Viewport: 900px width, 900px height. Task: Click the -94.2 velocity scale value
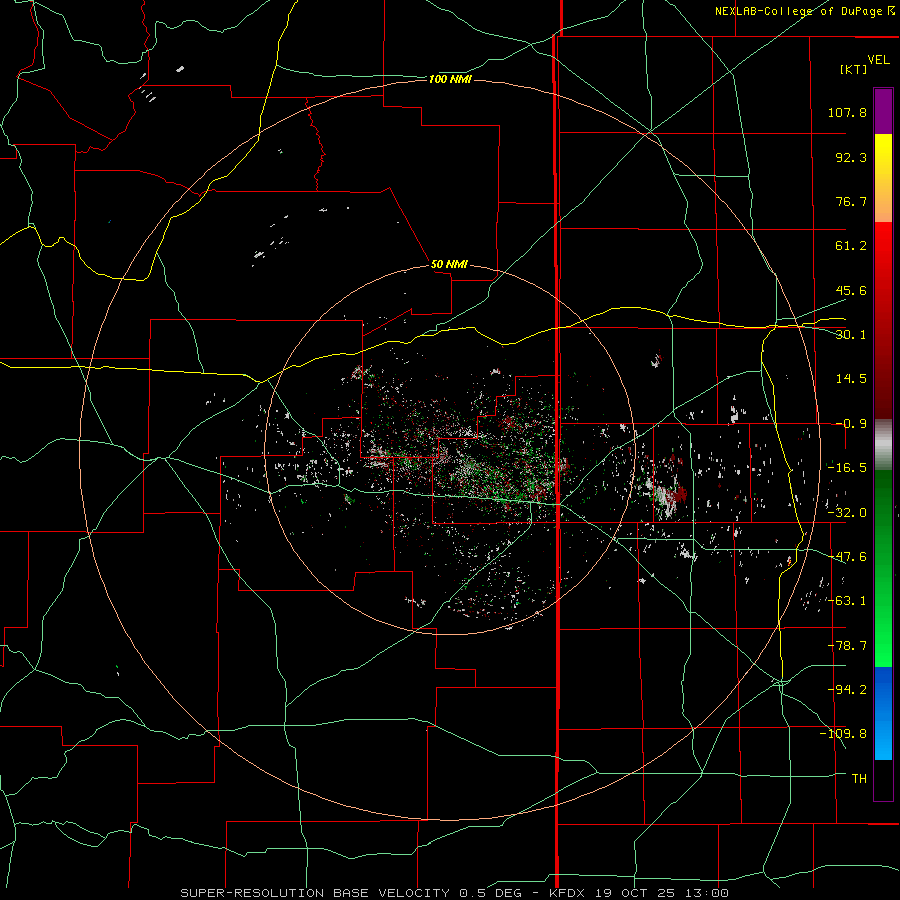847,690
